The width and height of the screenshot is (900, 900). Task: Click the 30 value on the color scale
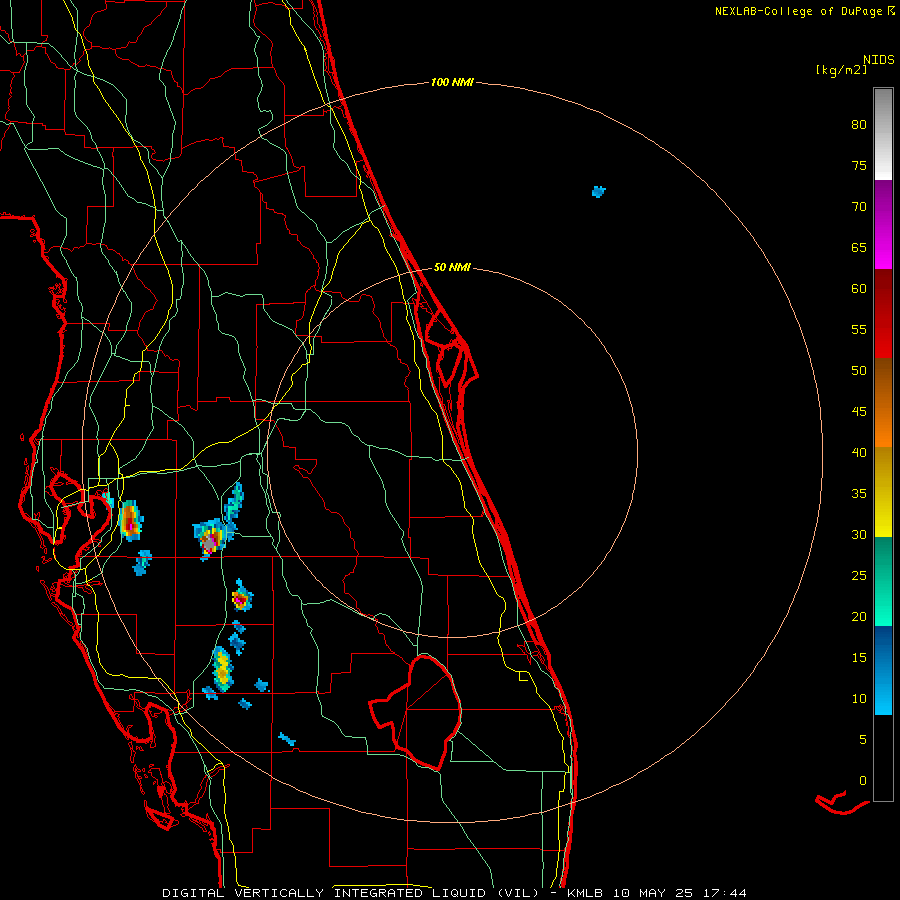[859, 535]
